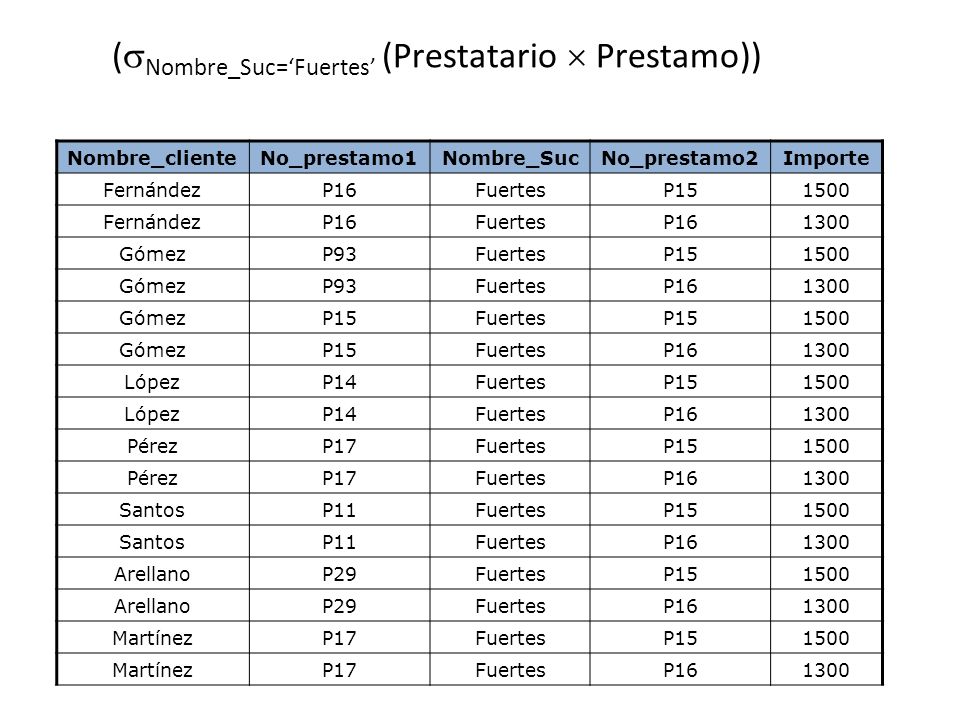The height and width of the screenshot is (720, 960).
Task: Click the first Pérez name cell
Action: (x=152, y=446)
